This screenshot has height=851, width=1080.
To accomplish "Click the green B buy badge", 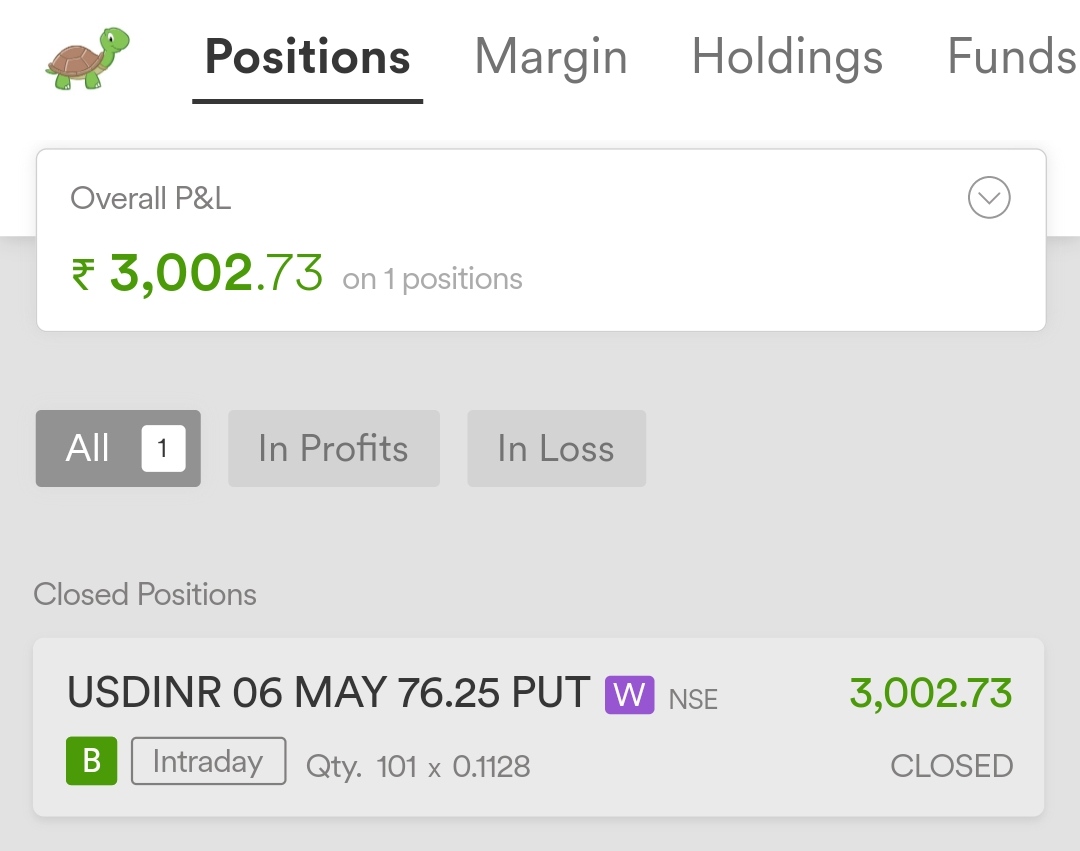I will point(92,761).
